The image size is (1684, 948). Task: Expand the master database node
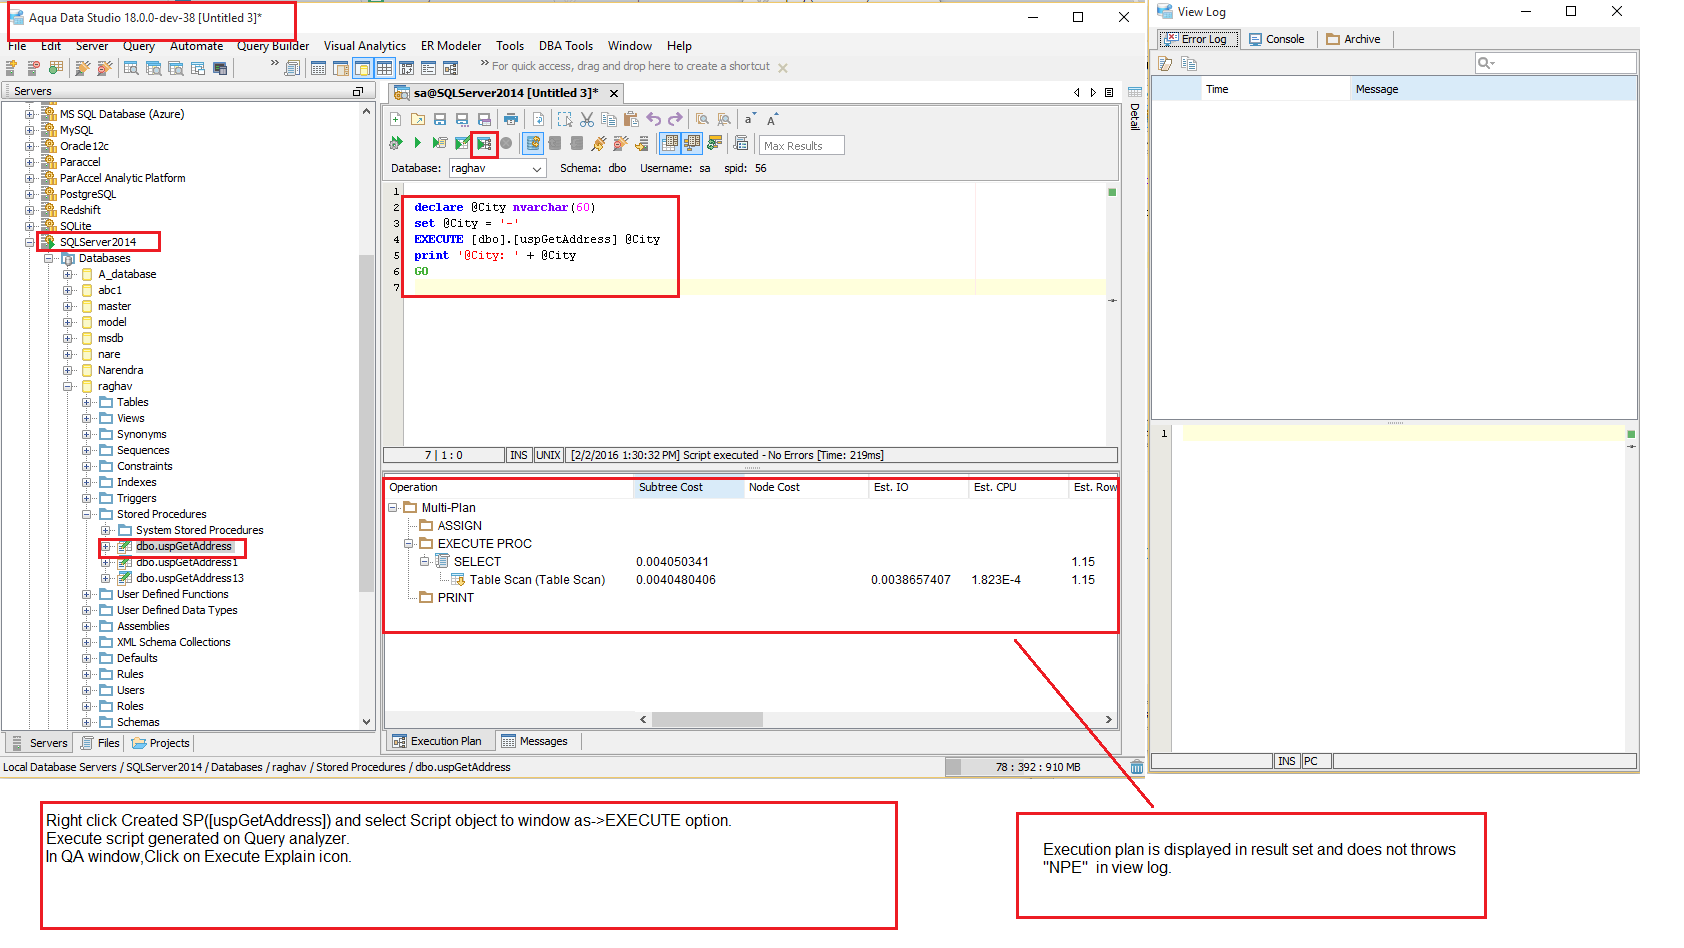point(68,306)
